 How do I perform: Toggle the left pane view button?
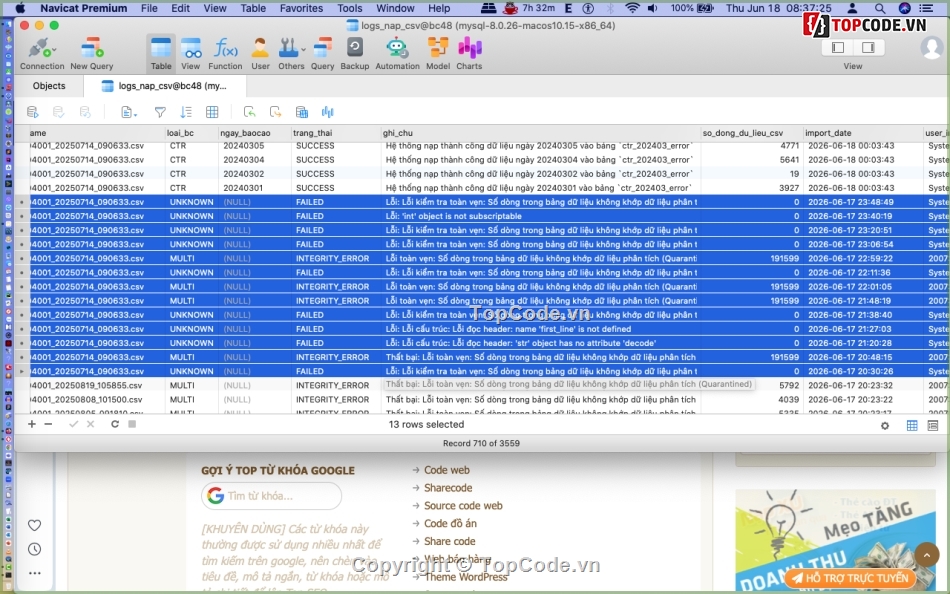(x=838, y=47)
